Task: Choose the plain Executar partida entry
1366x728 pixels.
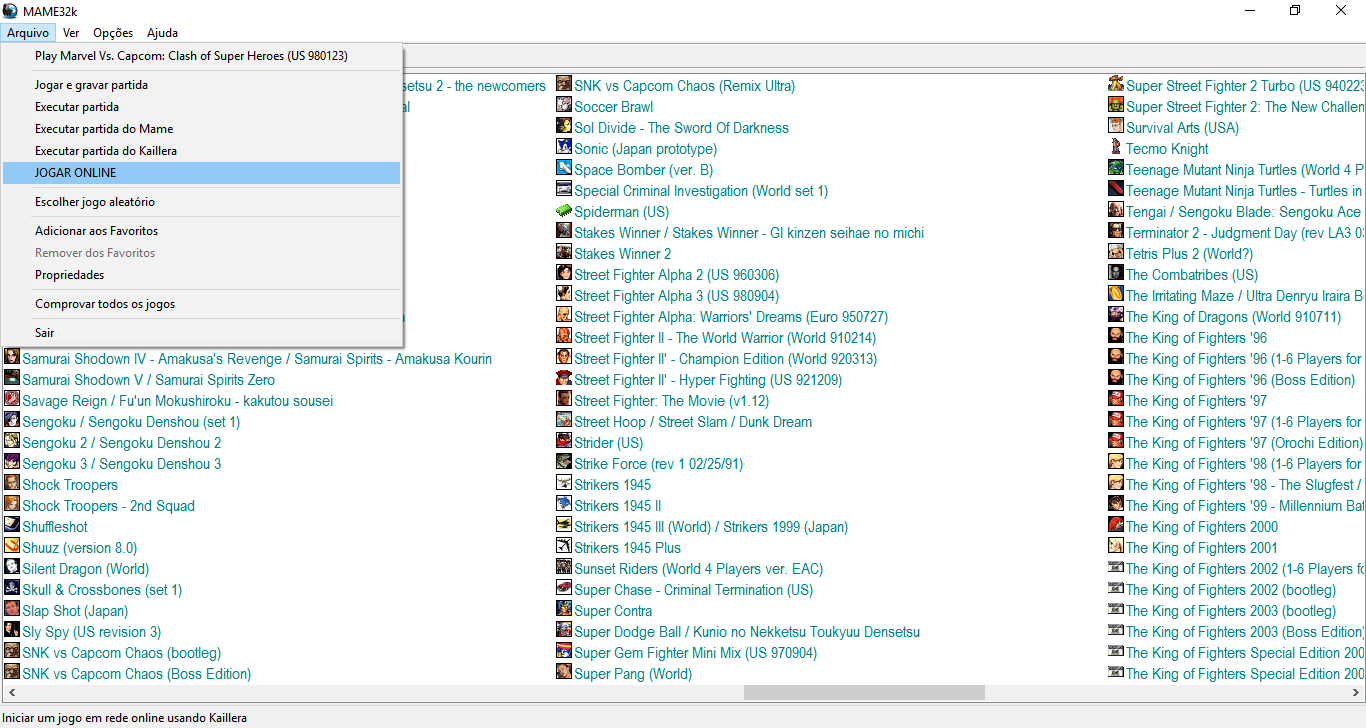Action: (x=202, y=107)
